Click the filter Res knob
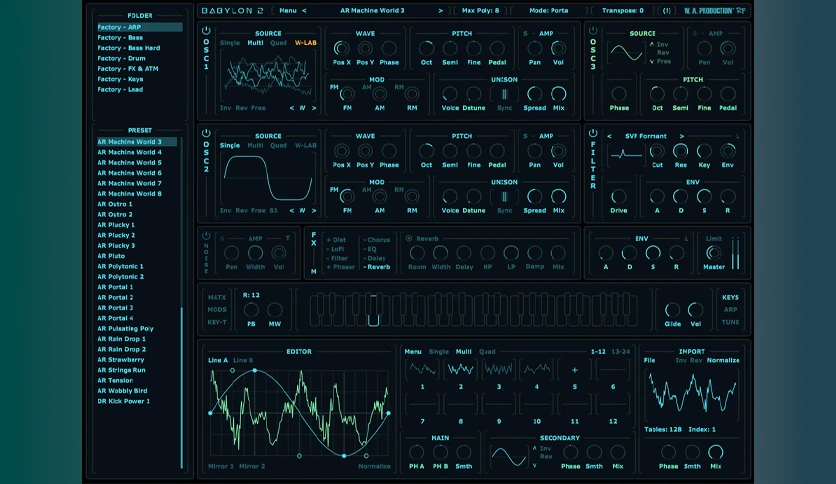 click(x=680, y=151)
